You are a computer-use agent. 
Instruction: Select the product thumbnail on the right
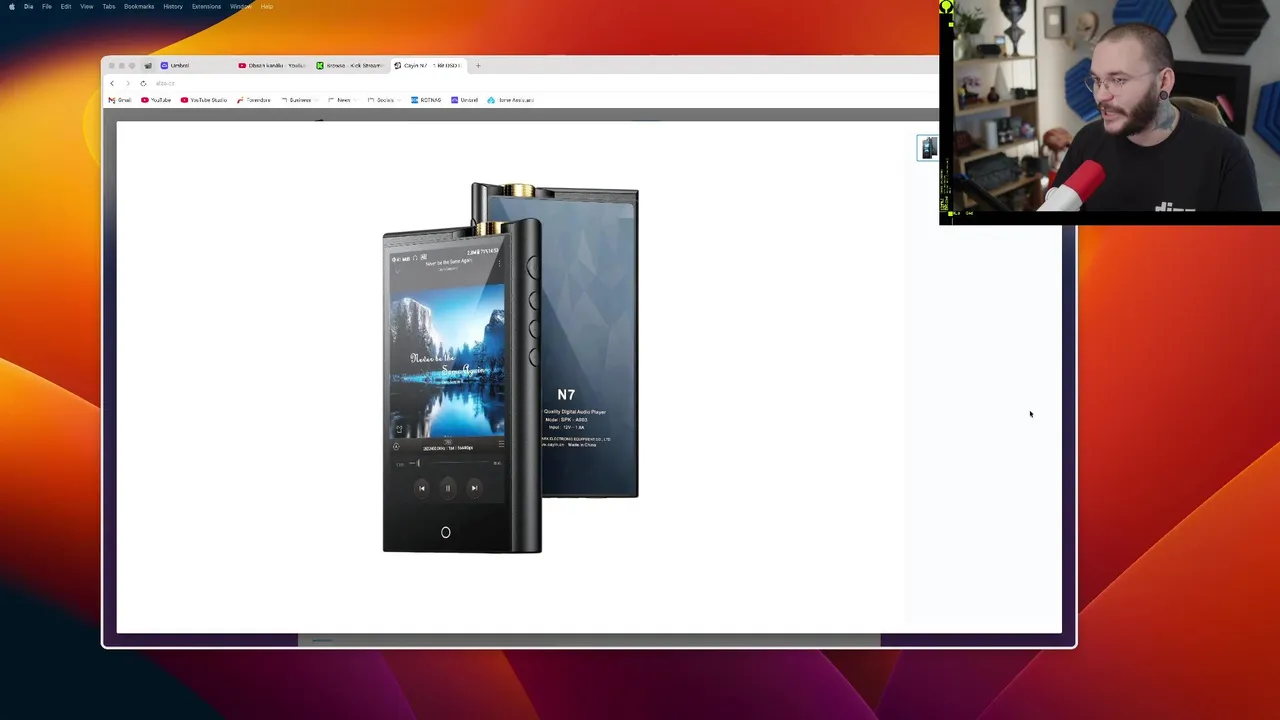[x=928, y=148]
